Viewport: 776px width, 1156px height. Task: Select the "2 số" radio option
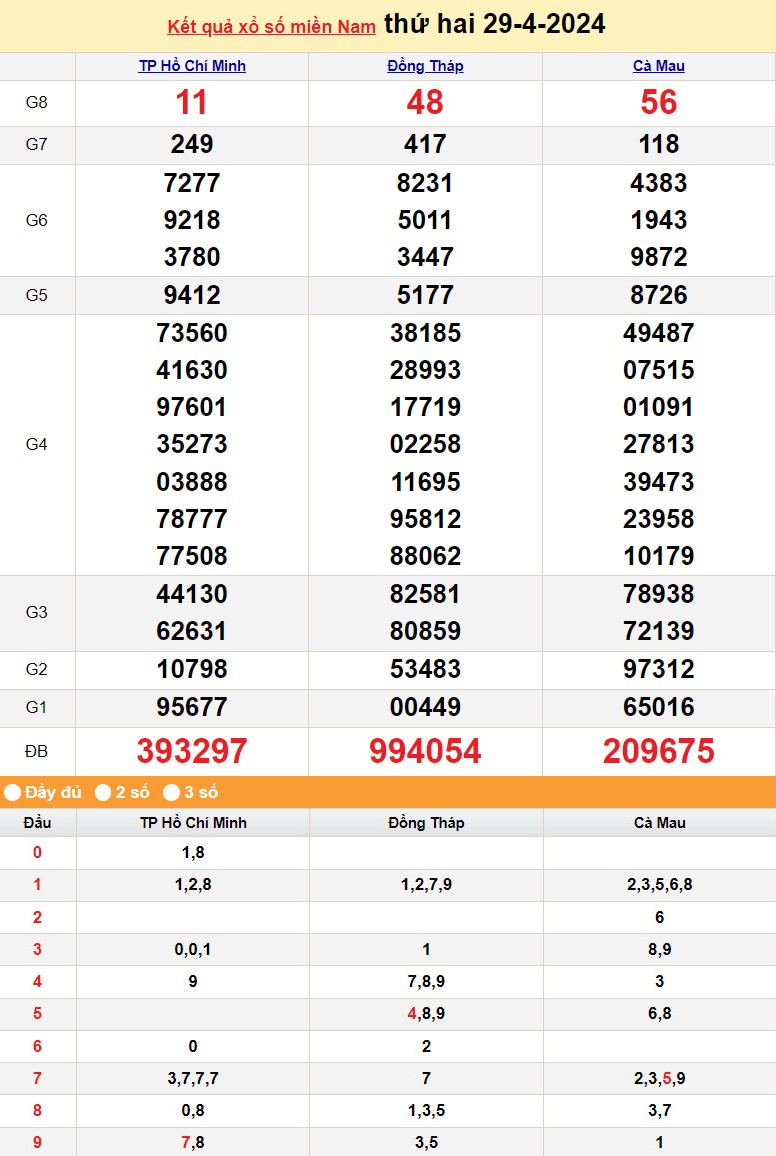(103, 793)
